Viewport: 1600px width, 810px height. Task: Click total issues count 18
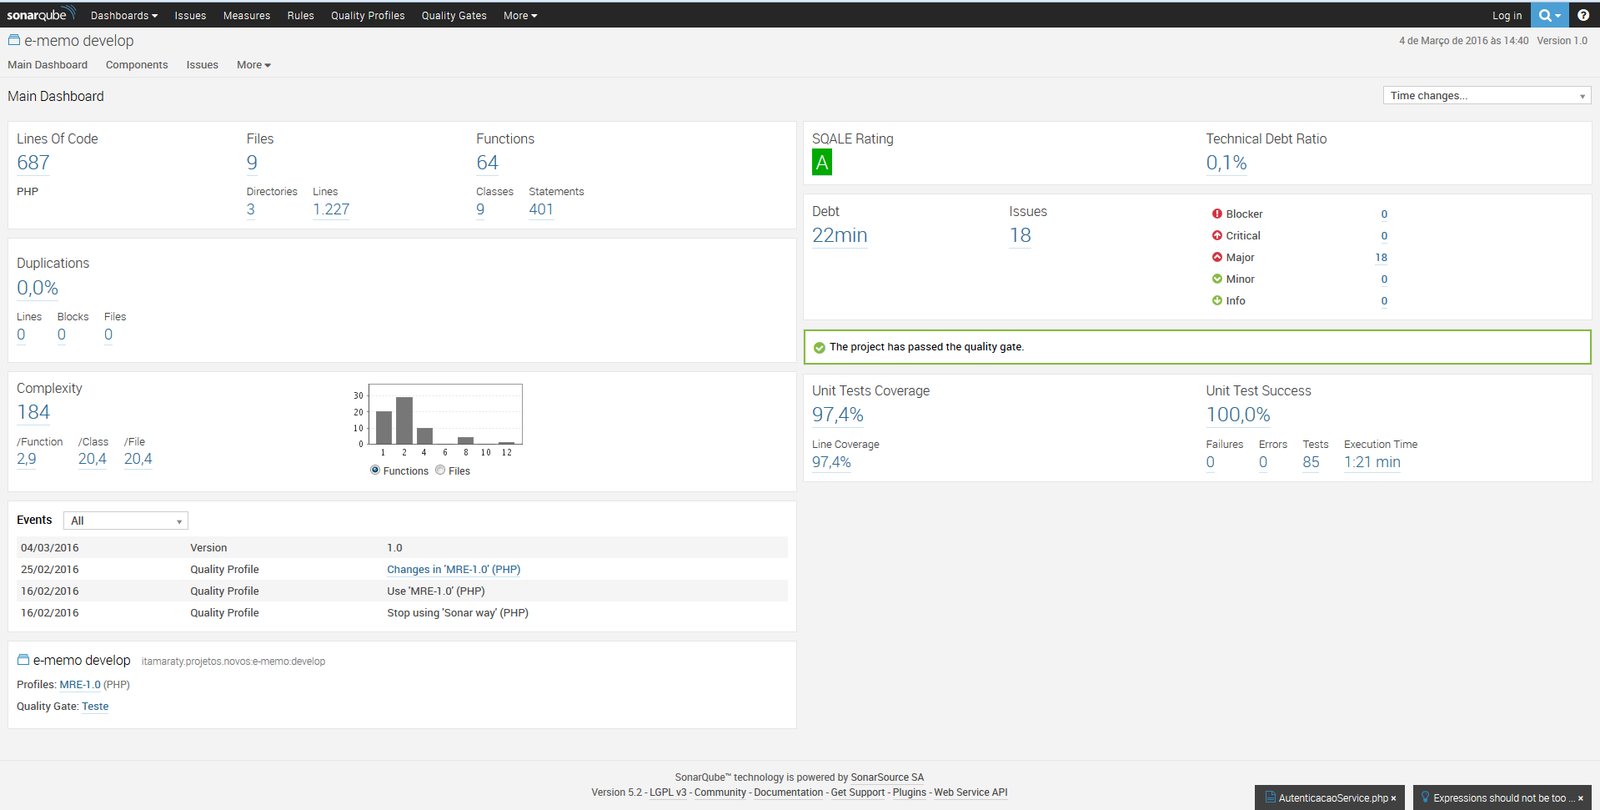pyautogui.click(x=1020, y=235)
